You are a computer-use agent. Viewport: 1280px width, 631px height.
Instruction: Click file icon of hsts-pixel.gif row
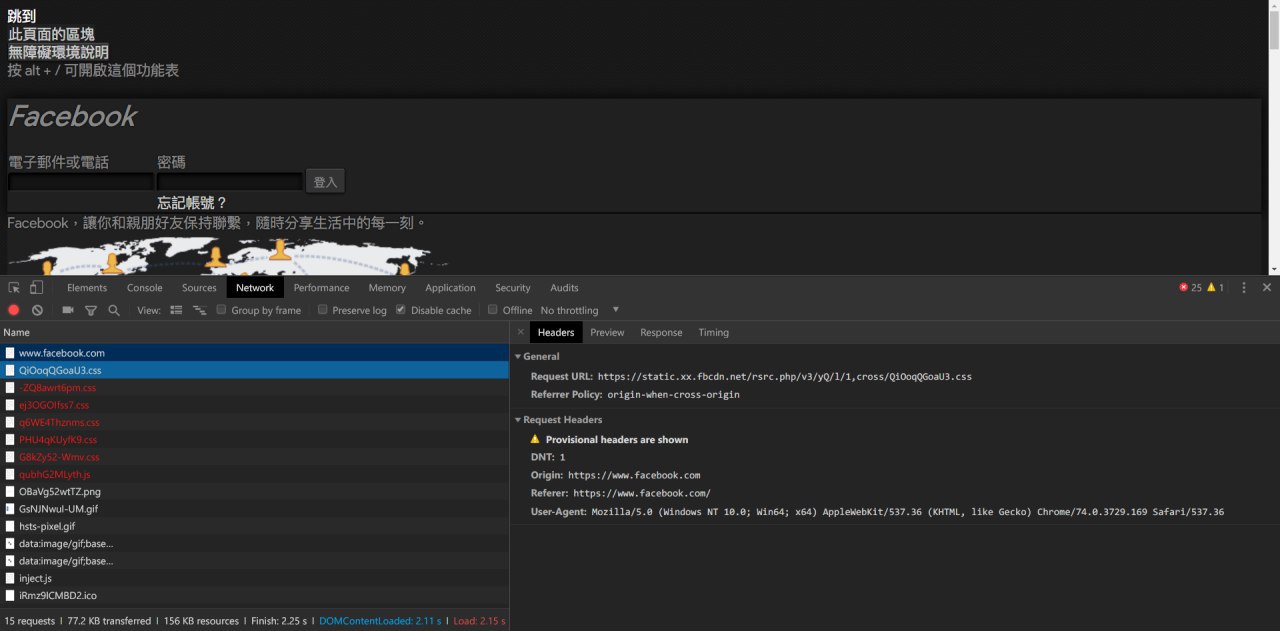10,526
